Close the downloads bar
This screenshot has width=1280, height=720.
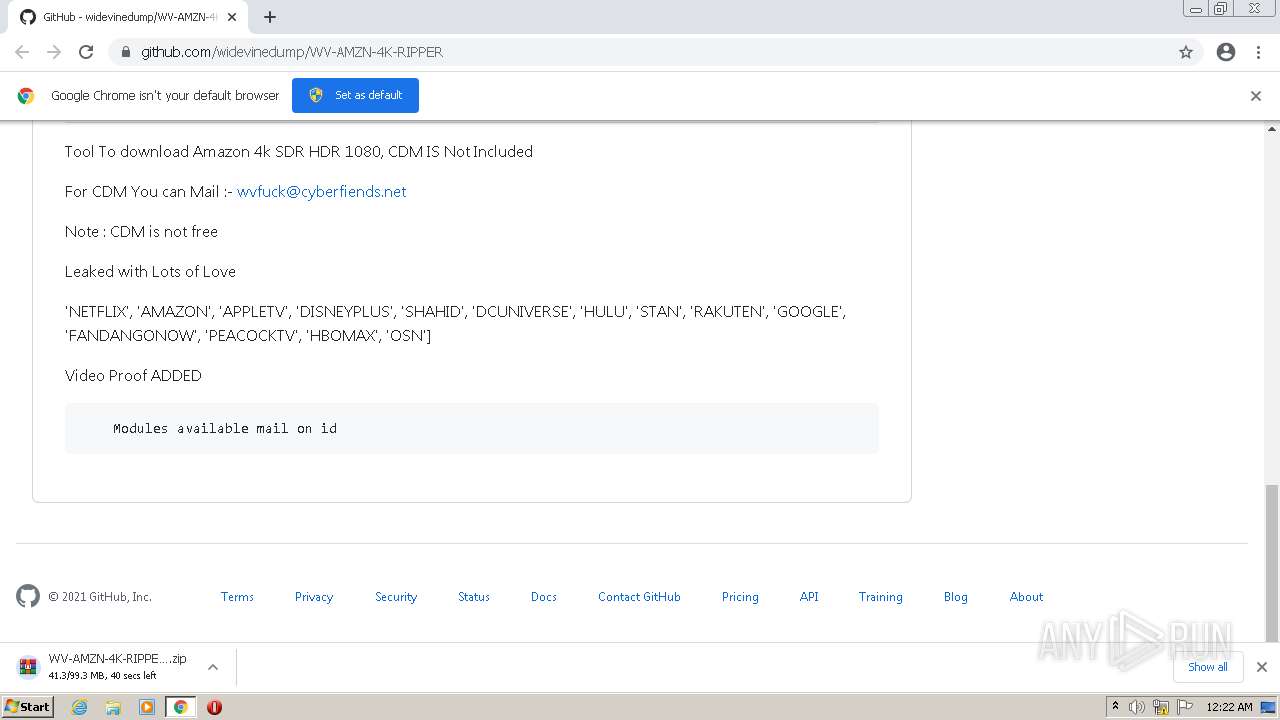pos(1261,667)
